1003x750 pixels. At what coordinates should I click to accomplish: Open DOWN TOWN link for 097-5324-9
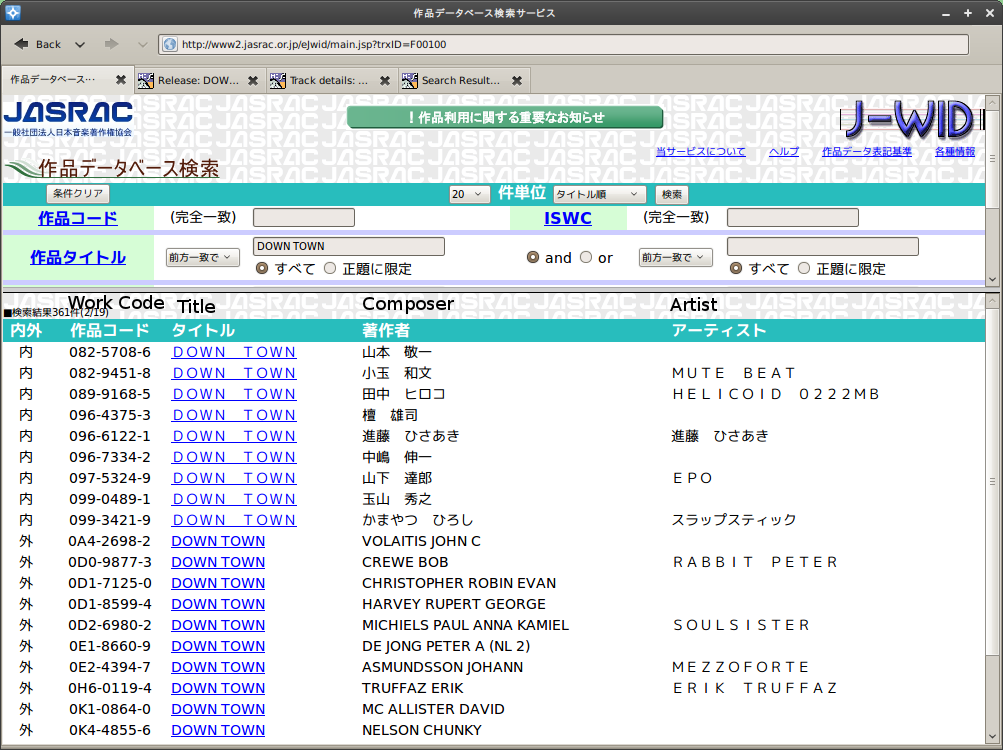pyautogui.click(x=234, y=478)
